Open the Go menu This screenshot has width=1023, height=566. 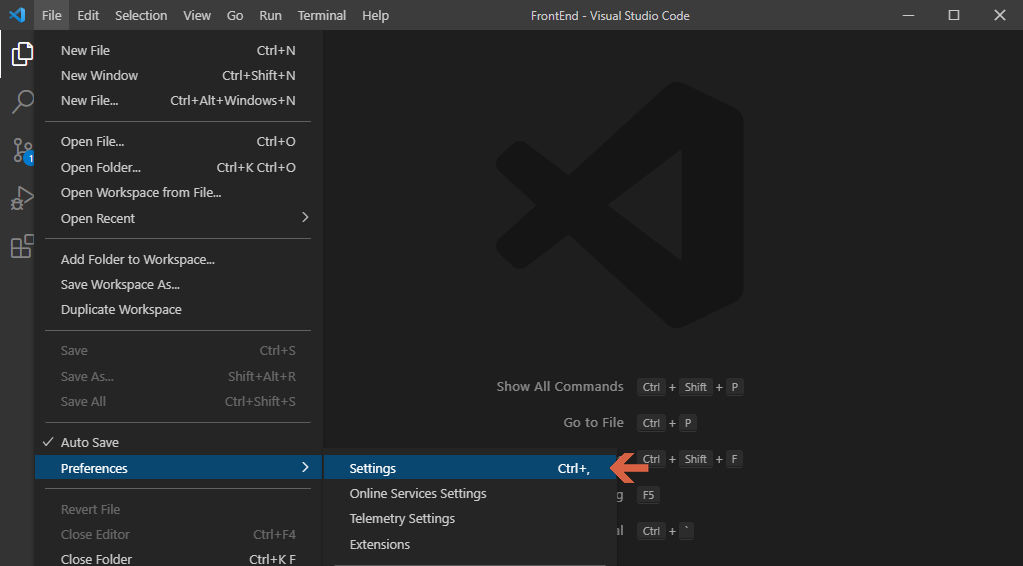pos(235,15)
